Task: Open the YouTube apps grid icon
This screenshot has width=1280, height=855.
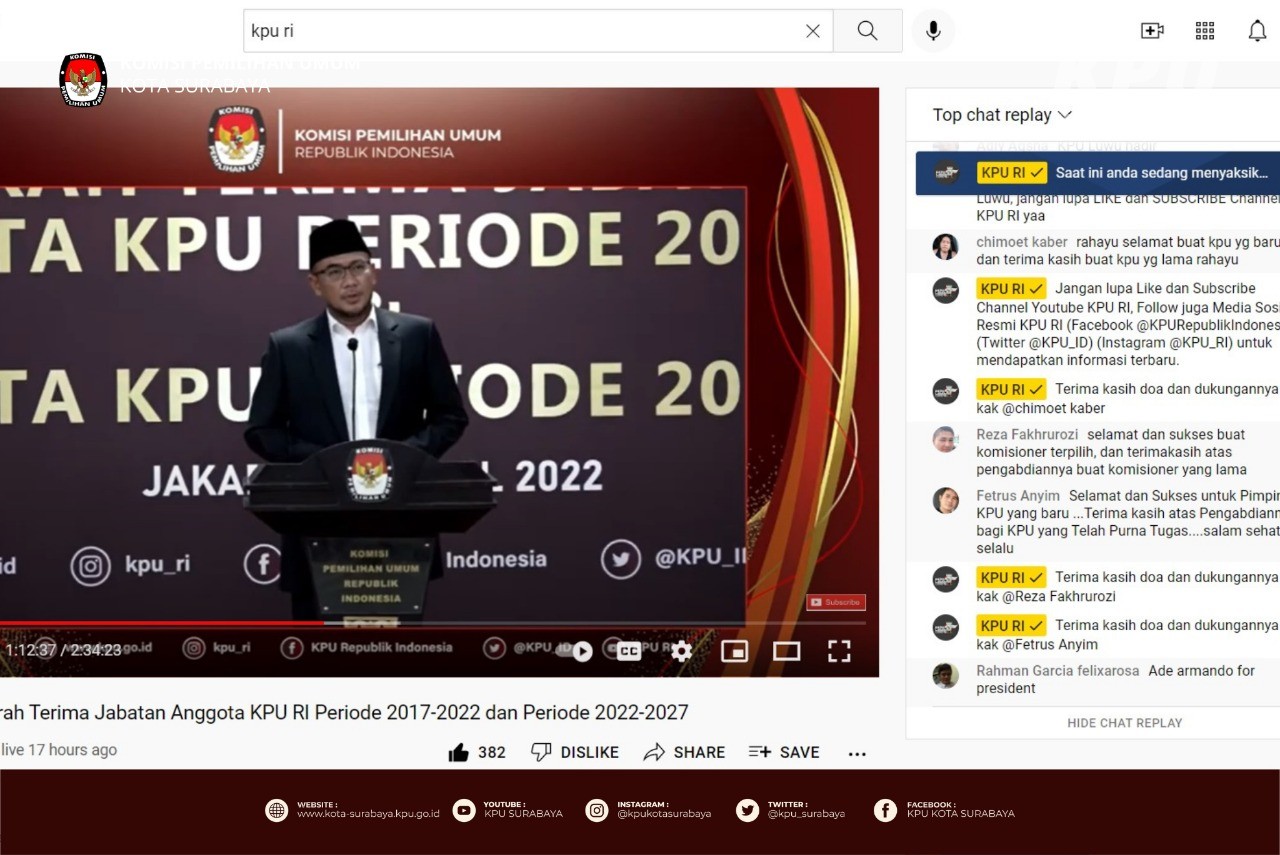Action: (1205, 31)
